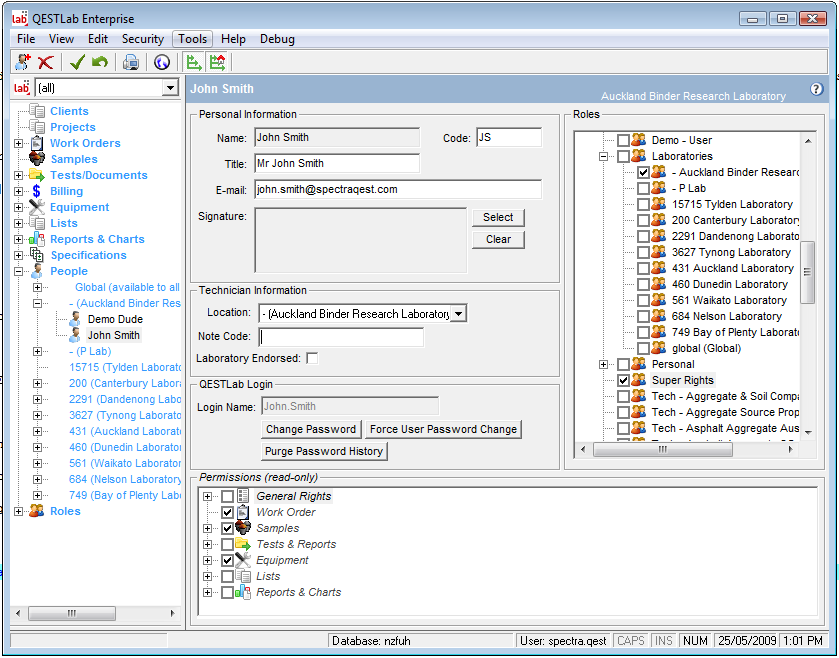The height and width of the screenshot is (658, 839).
Task: Click the Change Password button
Action: click(x=311, y=429)
